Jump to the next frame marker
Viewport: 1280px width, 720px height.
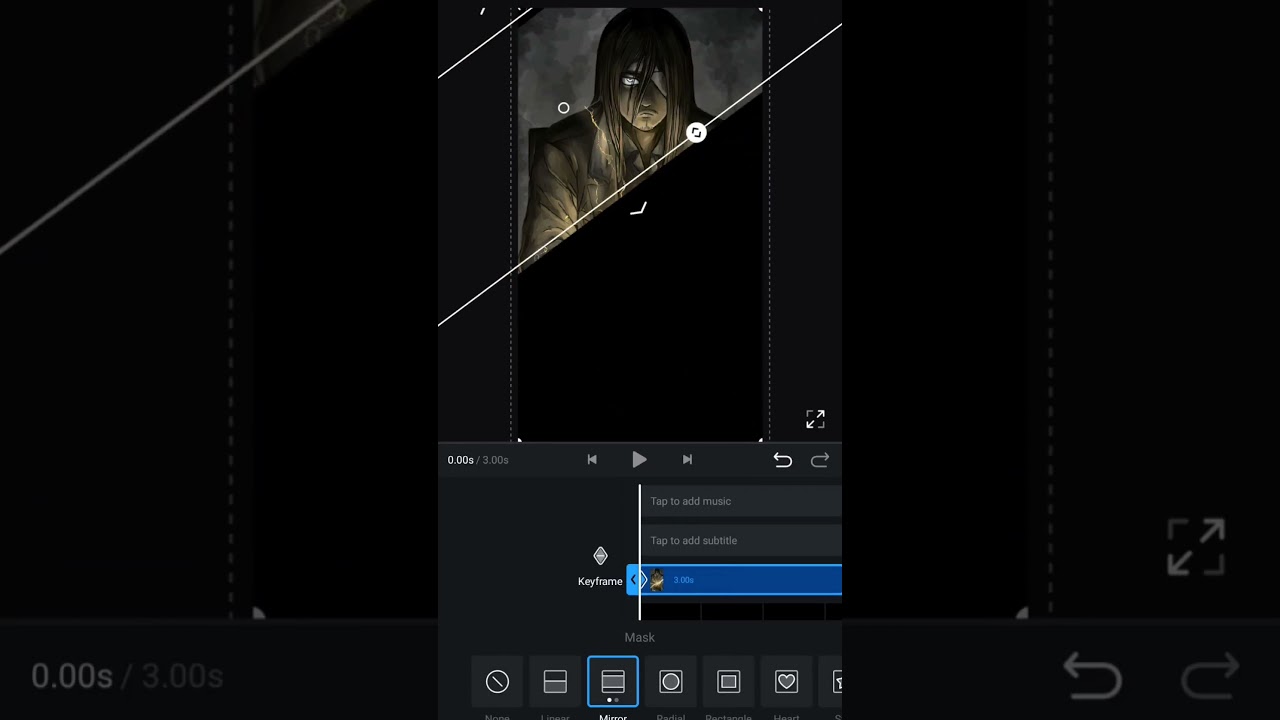coord(687,460)
